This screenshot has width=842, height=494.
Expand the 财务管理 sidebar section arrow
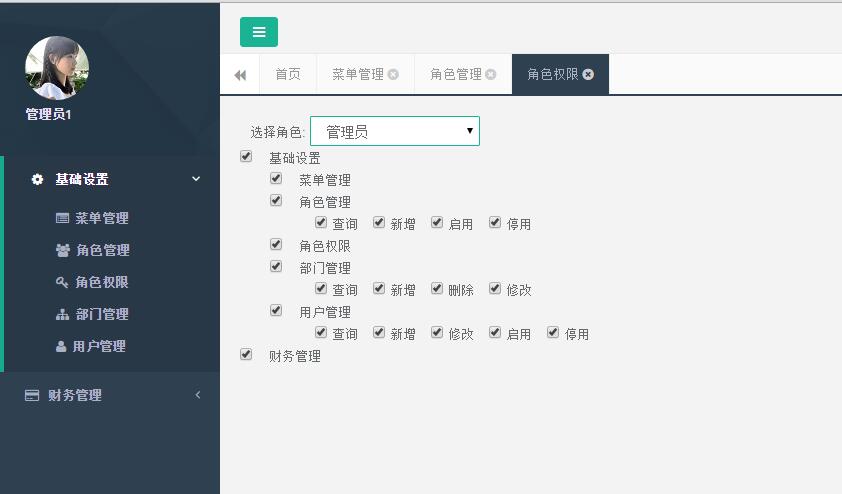[198, 395]
